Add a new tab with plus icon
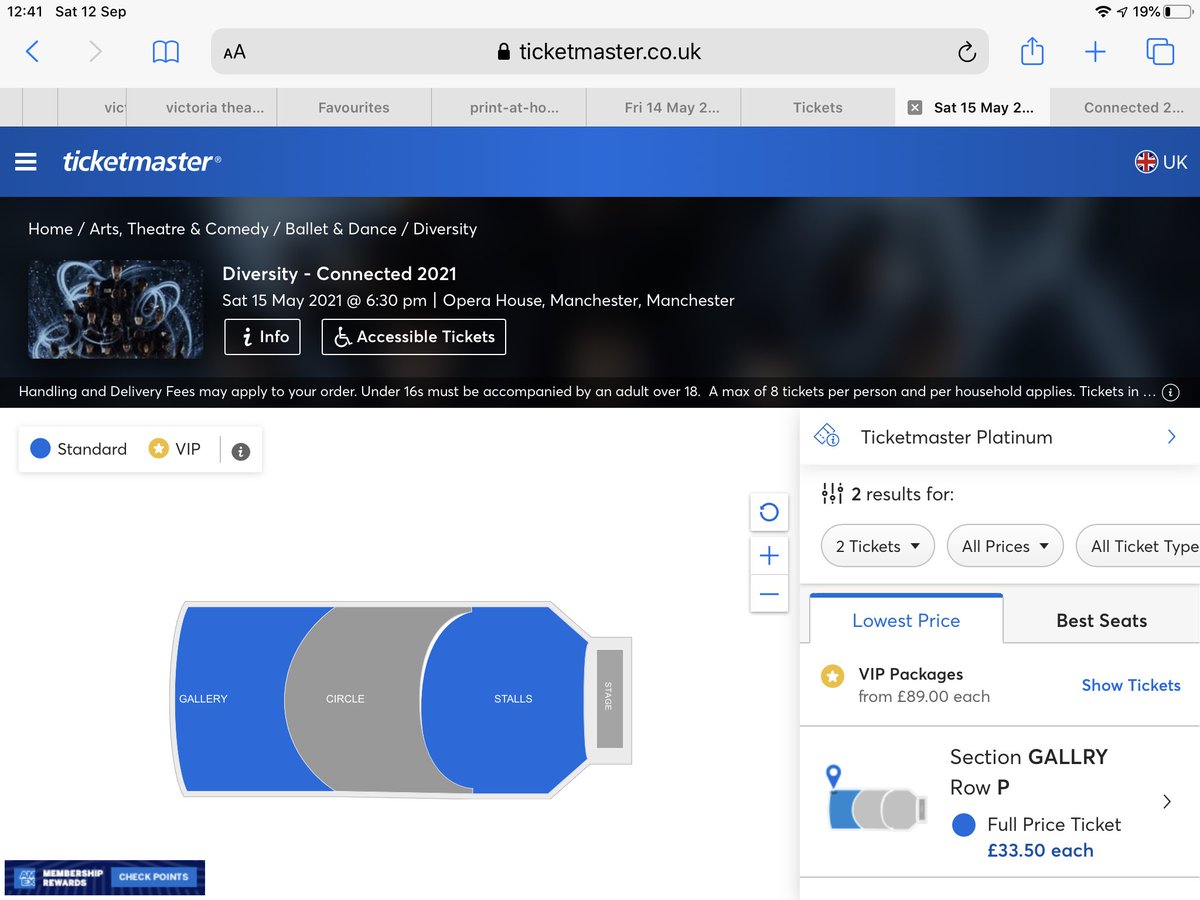Viewport: 1200px width, 900px height. [1095, 52]
